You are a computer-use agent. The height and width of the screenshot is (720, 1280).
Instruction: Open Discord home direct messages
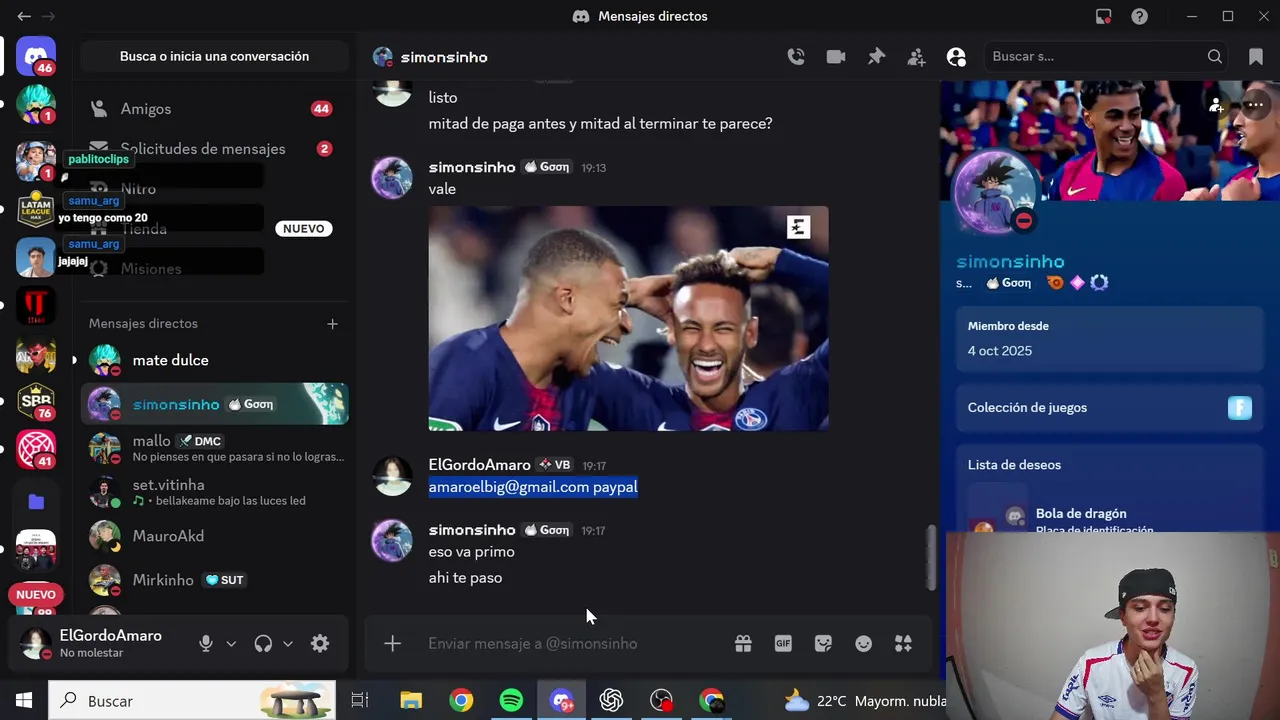36,56
